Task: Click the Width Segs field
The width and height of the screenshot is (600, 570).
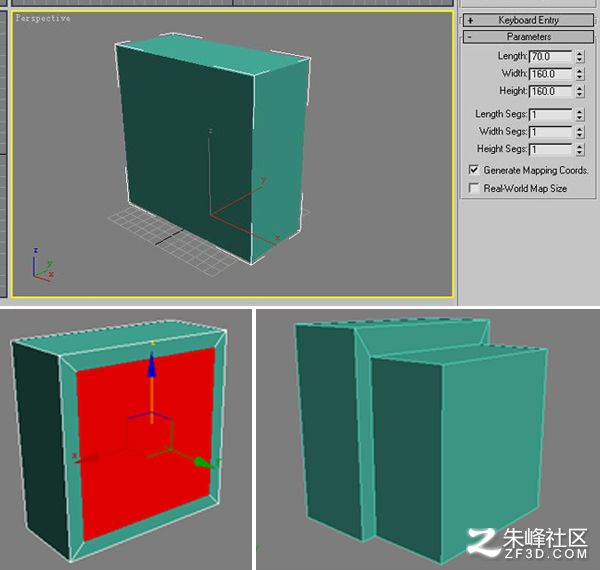Action: pyautogui.click(x=551, y=132)
